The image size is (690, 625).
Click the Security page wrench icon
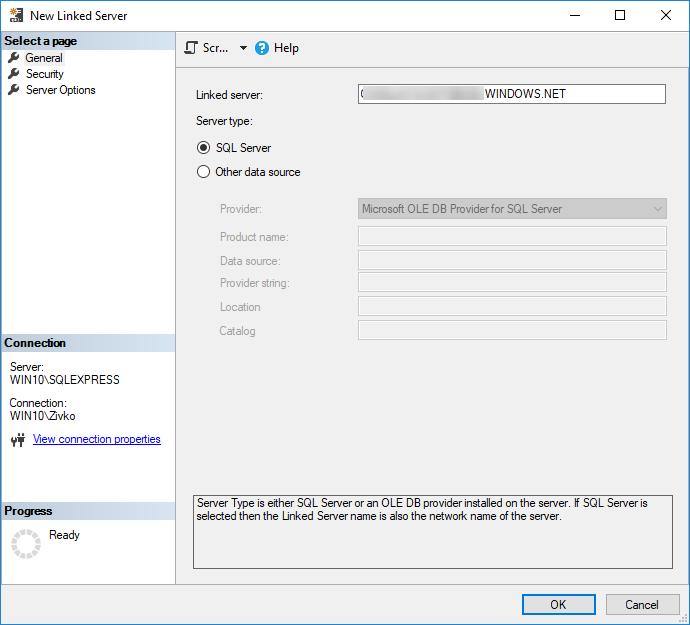pos(14,74)
